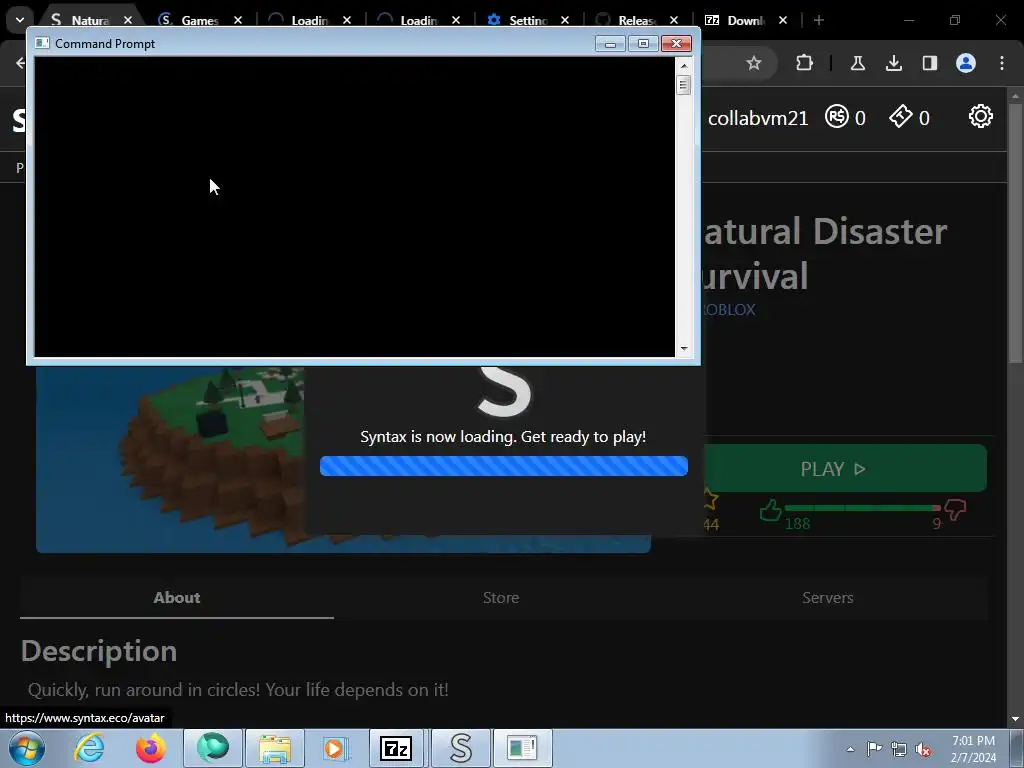Click the Action Center flag icon
Image resolution: width=1024 pixels, height=768 pixels.
[874, 749]
